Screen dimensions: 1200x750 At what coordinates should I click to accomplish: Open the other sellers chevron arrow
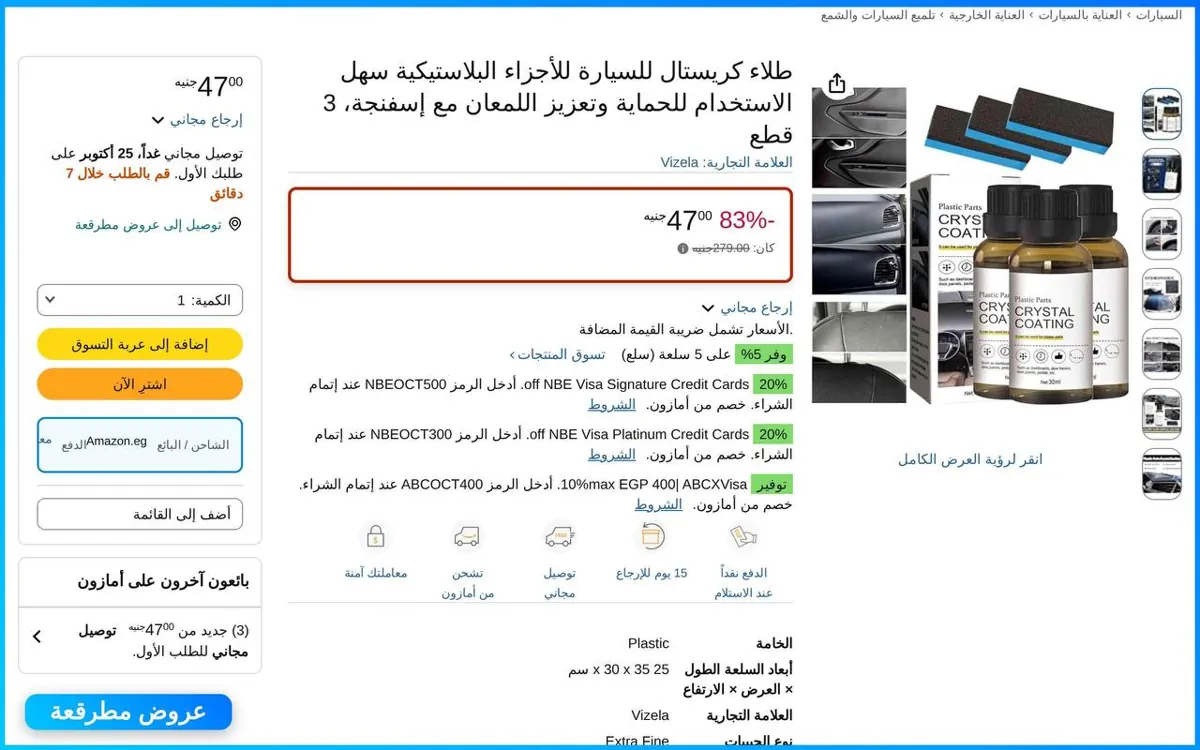37,636
